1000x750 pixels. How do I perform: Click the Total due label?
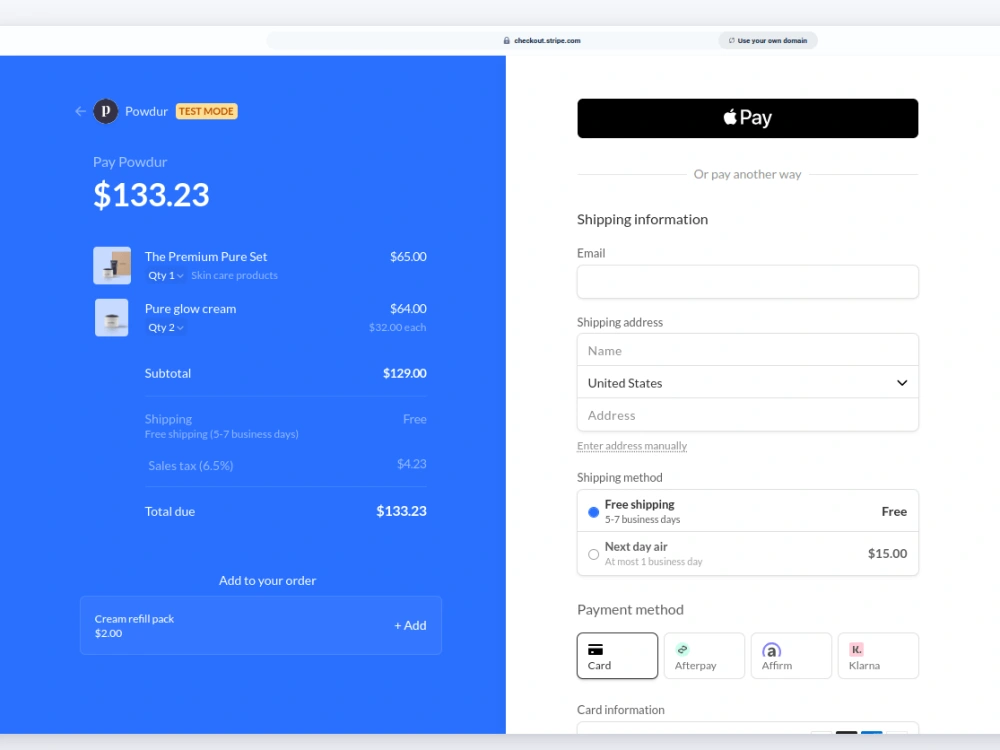[170, 511]
